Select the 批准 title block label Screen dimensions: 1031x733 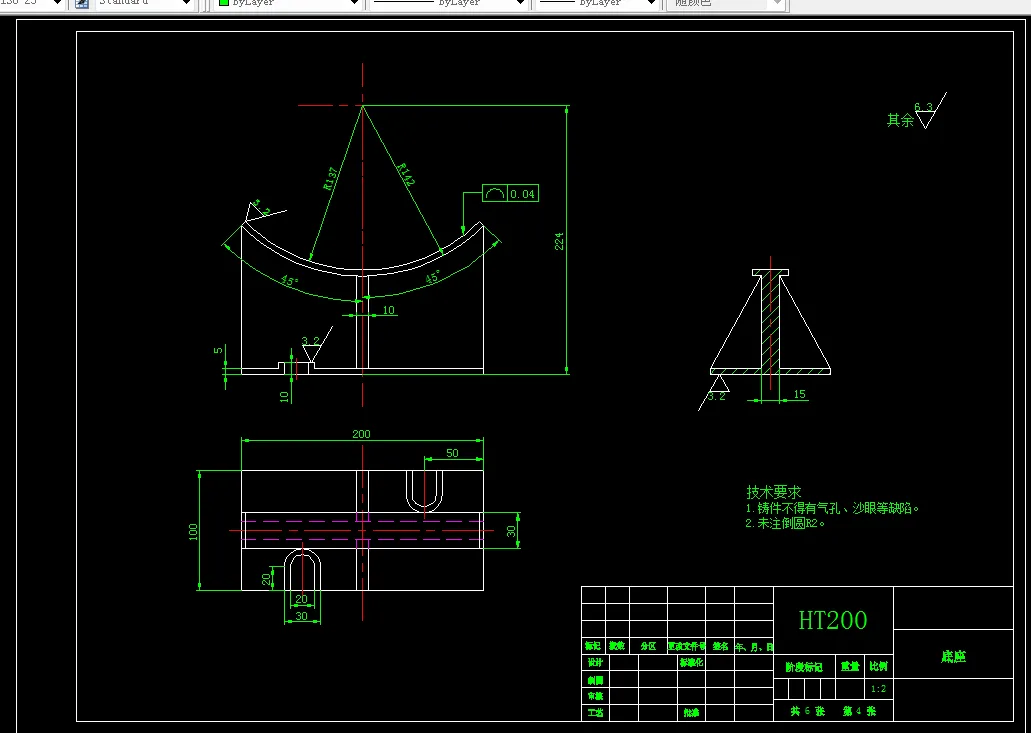(691, 712)
